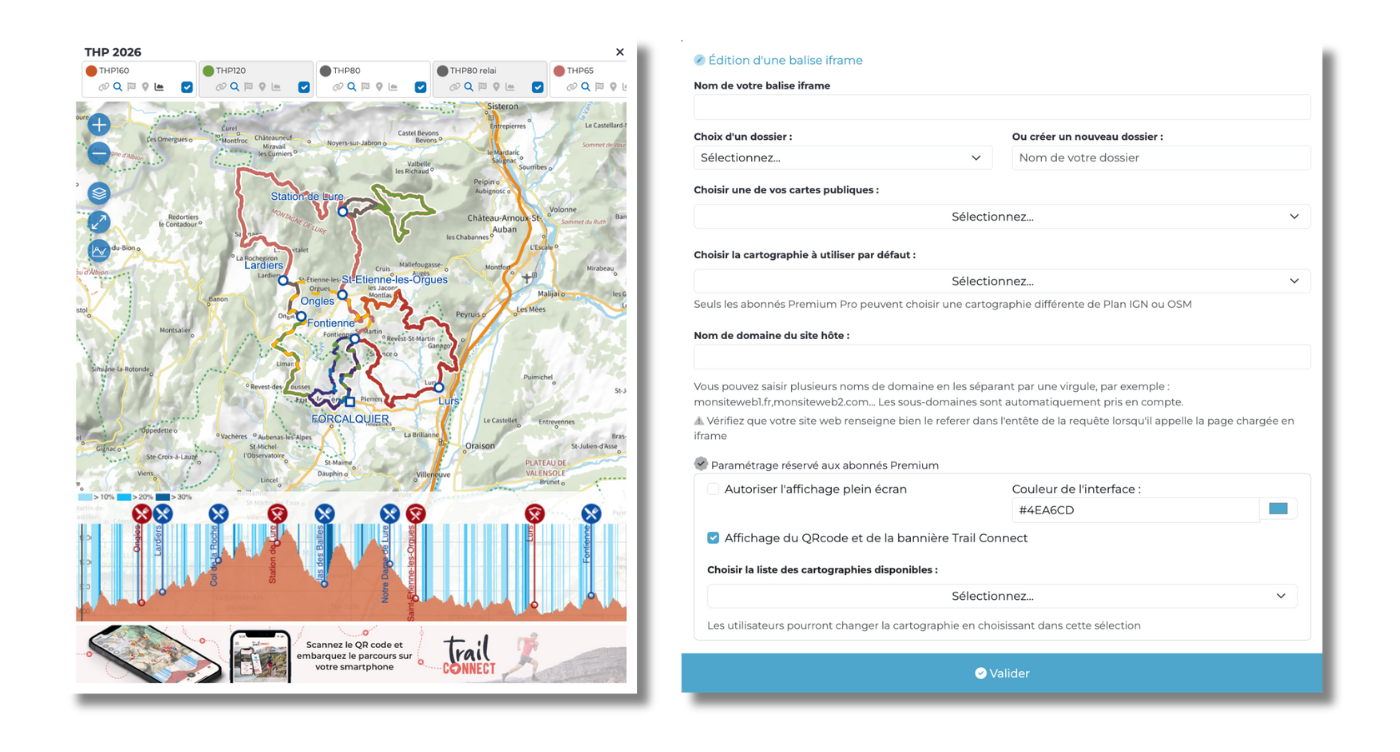Select the THP80 relai track tab
Screen dimensions: 1400x752
click(478, 71)
